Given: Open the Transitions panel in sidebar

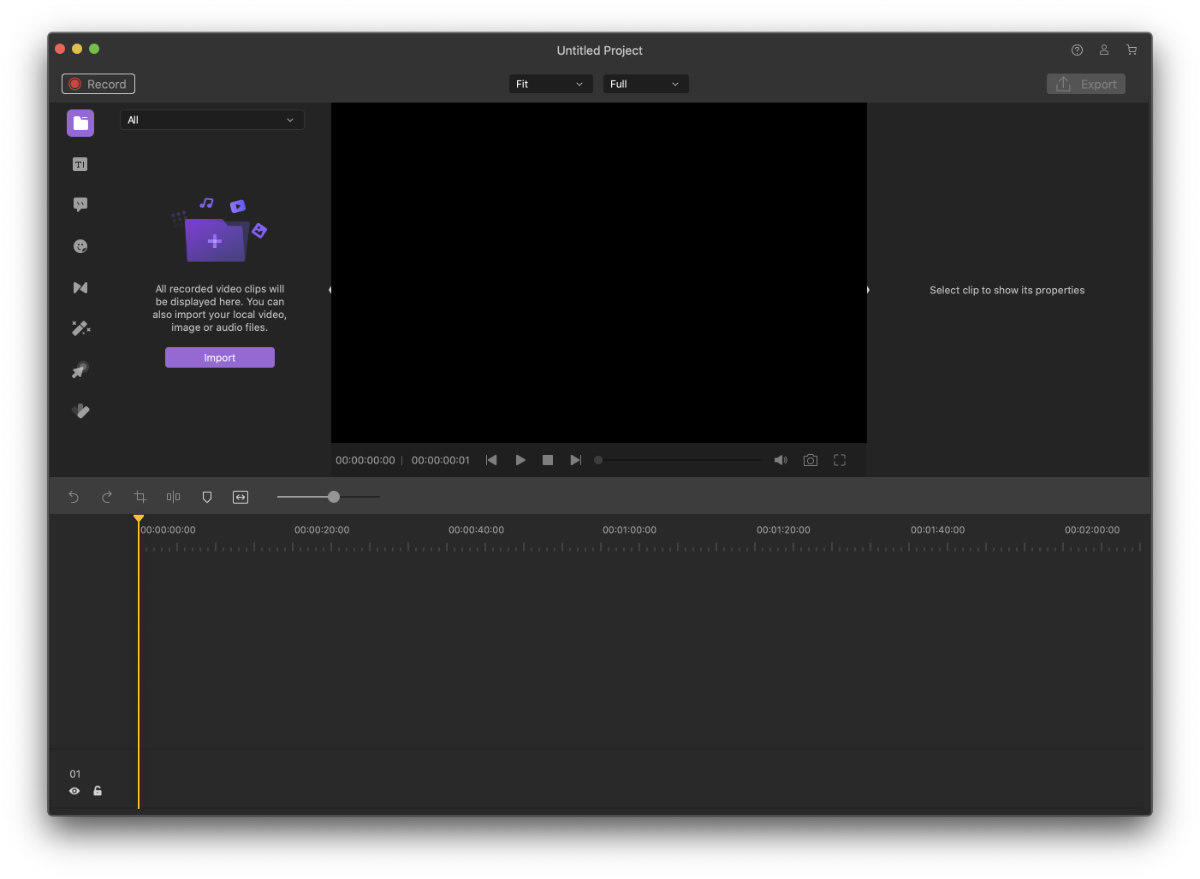Looking at the screenshot, I should point(80,288).
